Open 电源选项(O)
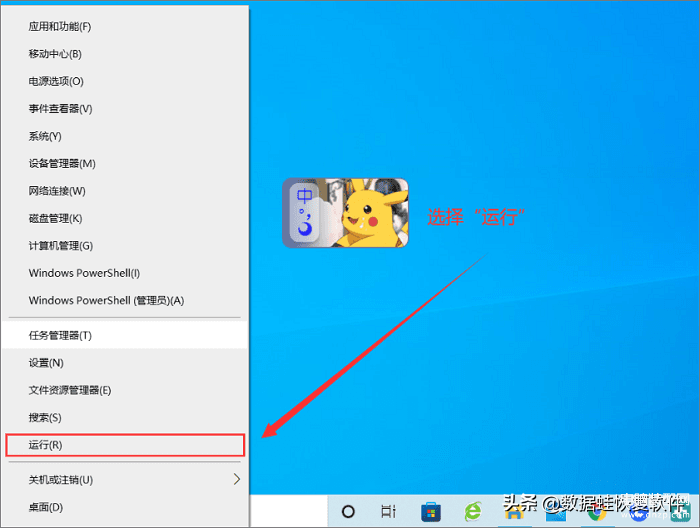The width and height of the screenshot is (700, 528). (125, 81)
